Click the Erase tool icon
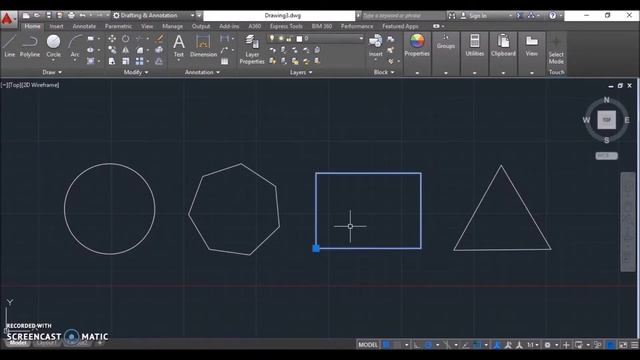 pyautogui.click(x=159, y=39)
